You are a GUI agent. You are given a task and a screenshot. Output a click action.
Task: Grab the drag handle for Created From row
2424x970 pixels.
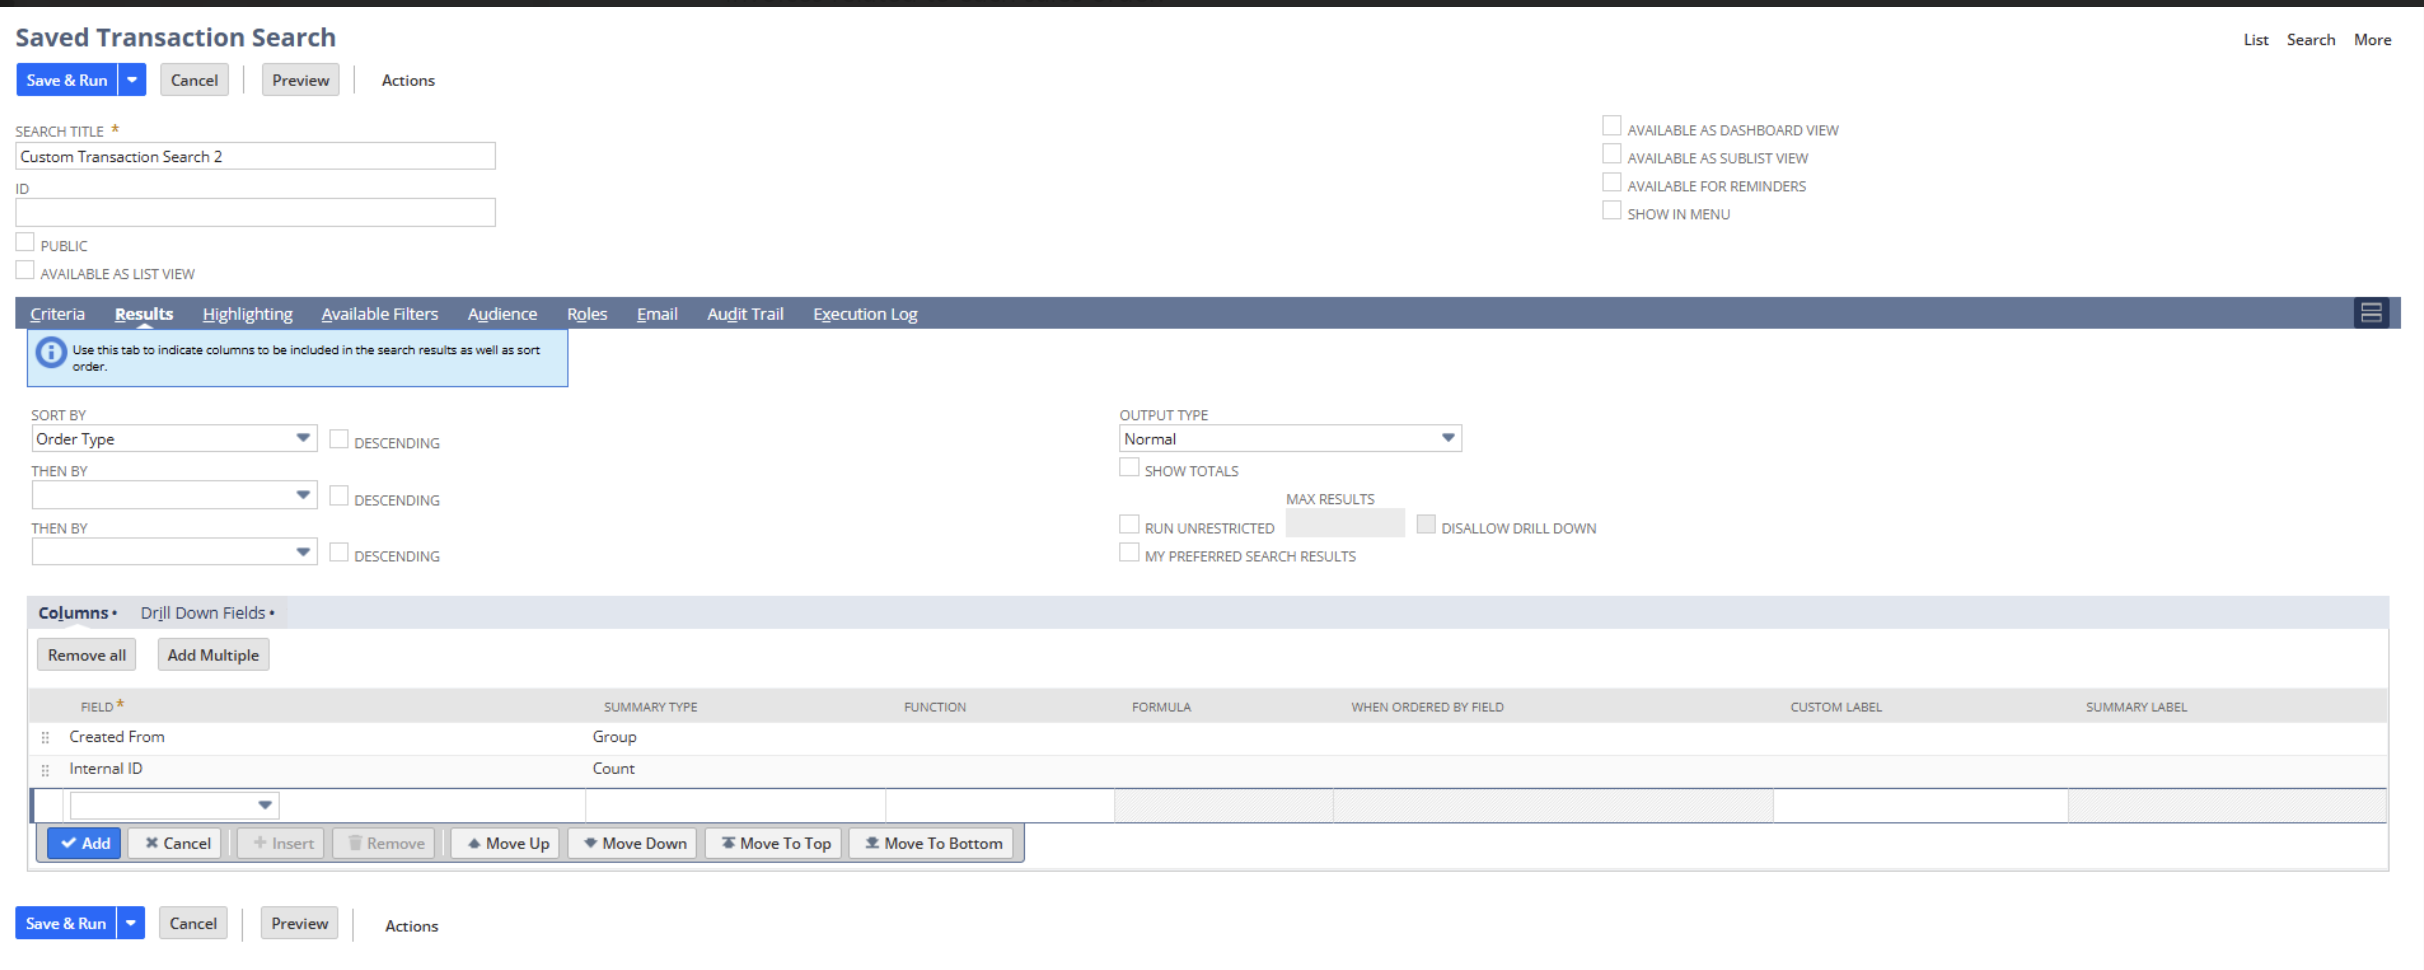coord(45,738)
